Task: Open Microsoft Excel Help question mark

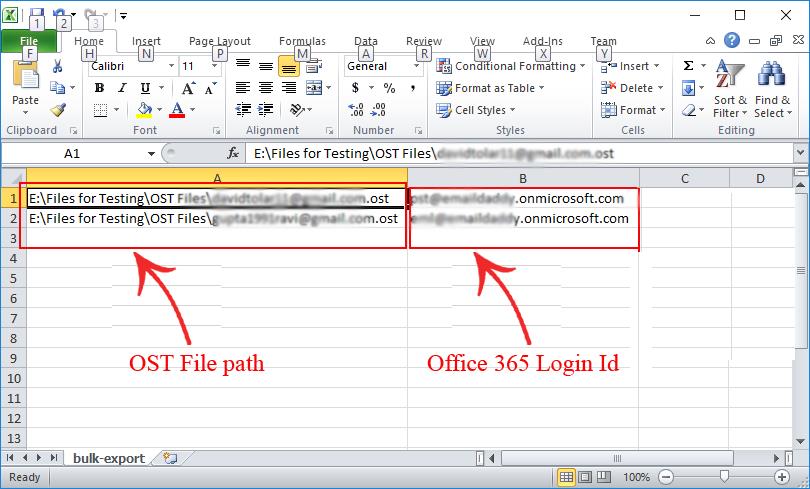Action: [731, 40]
